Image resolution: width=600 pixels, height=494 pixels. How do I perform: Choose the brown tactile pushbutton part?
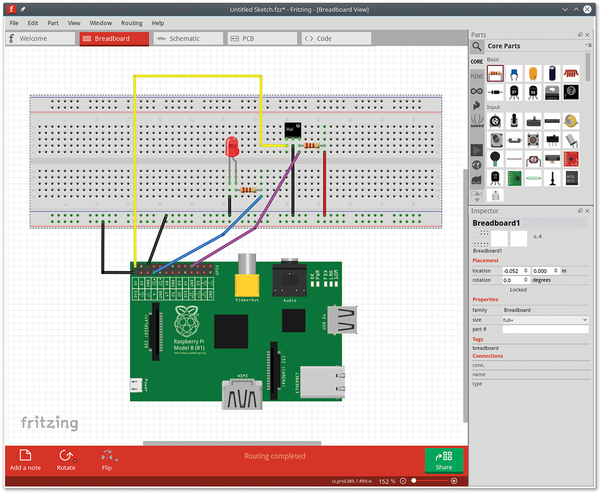533,140
